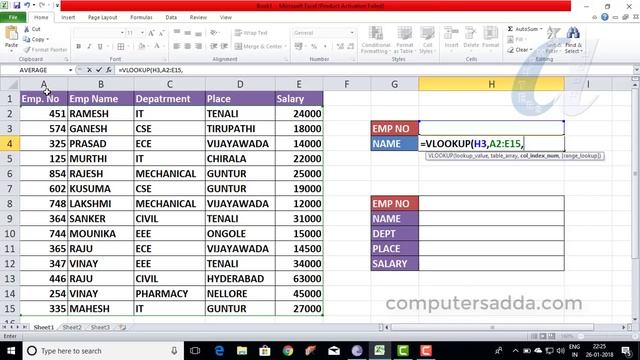The width and height of the screenshot is (640, 360).
Task: Open Microsoft Excel Help question mark icon
Action: (604, 17)
